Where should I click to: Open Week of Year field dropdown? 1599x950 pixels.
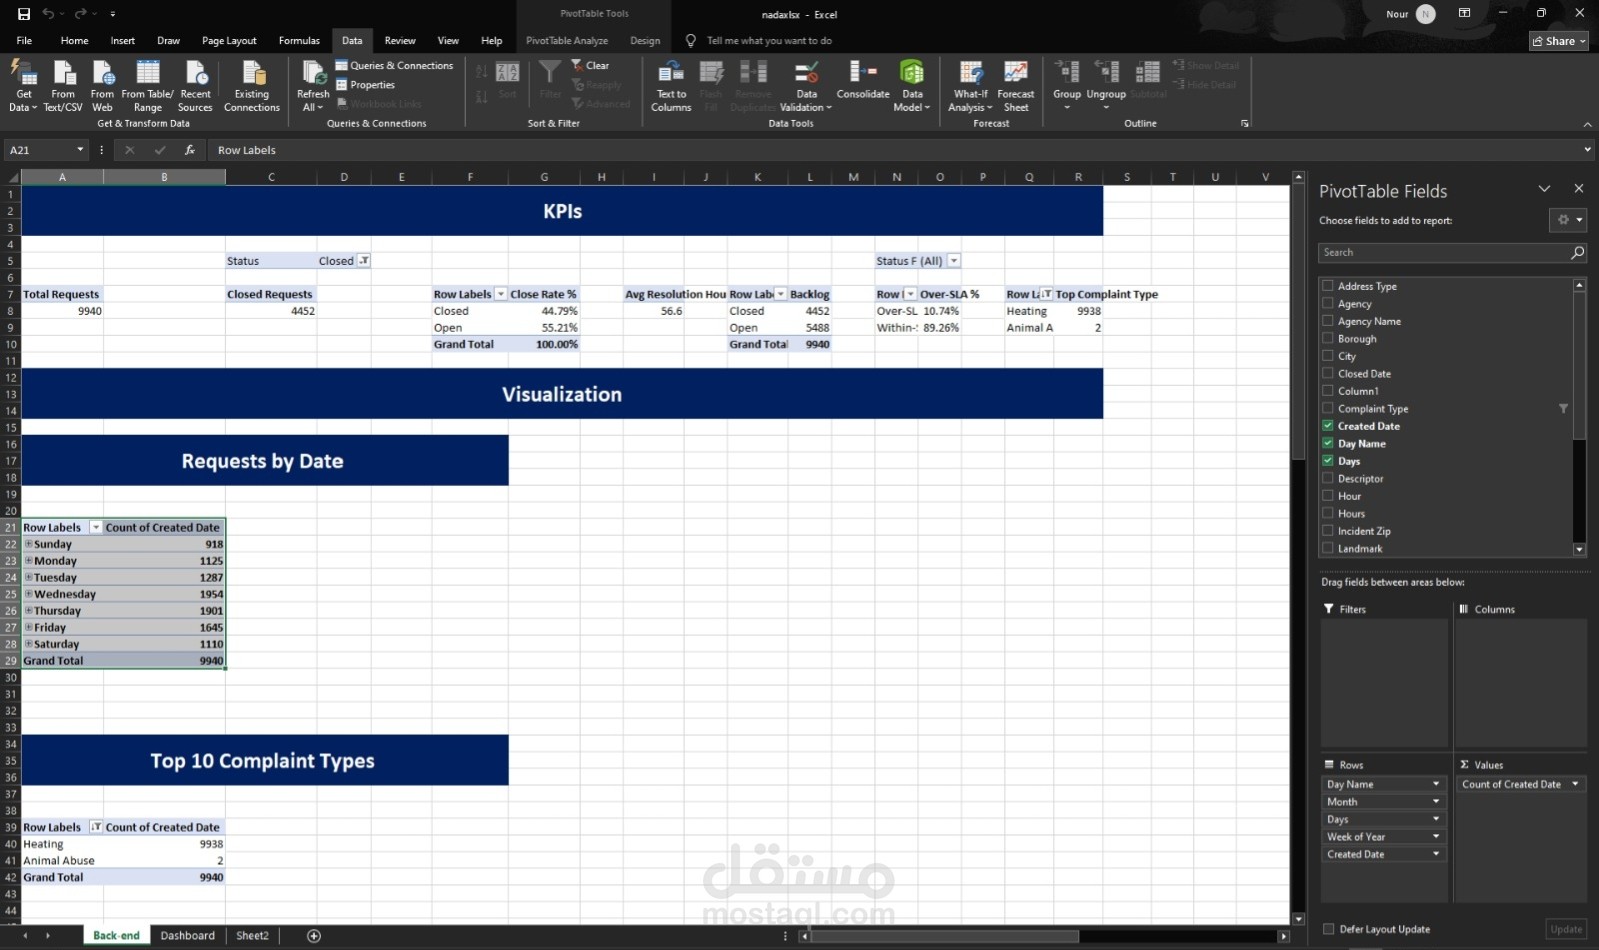[x=1436, y=837]
